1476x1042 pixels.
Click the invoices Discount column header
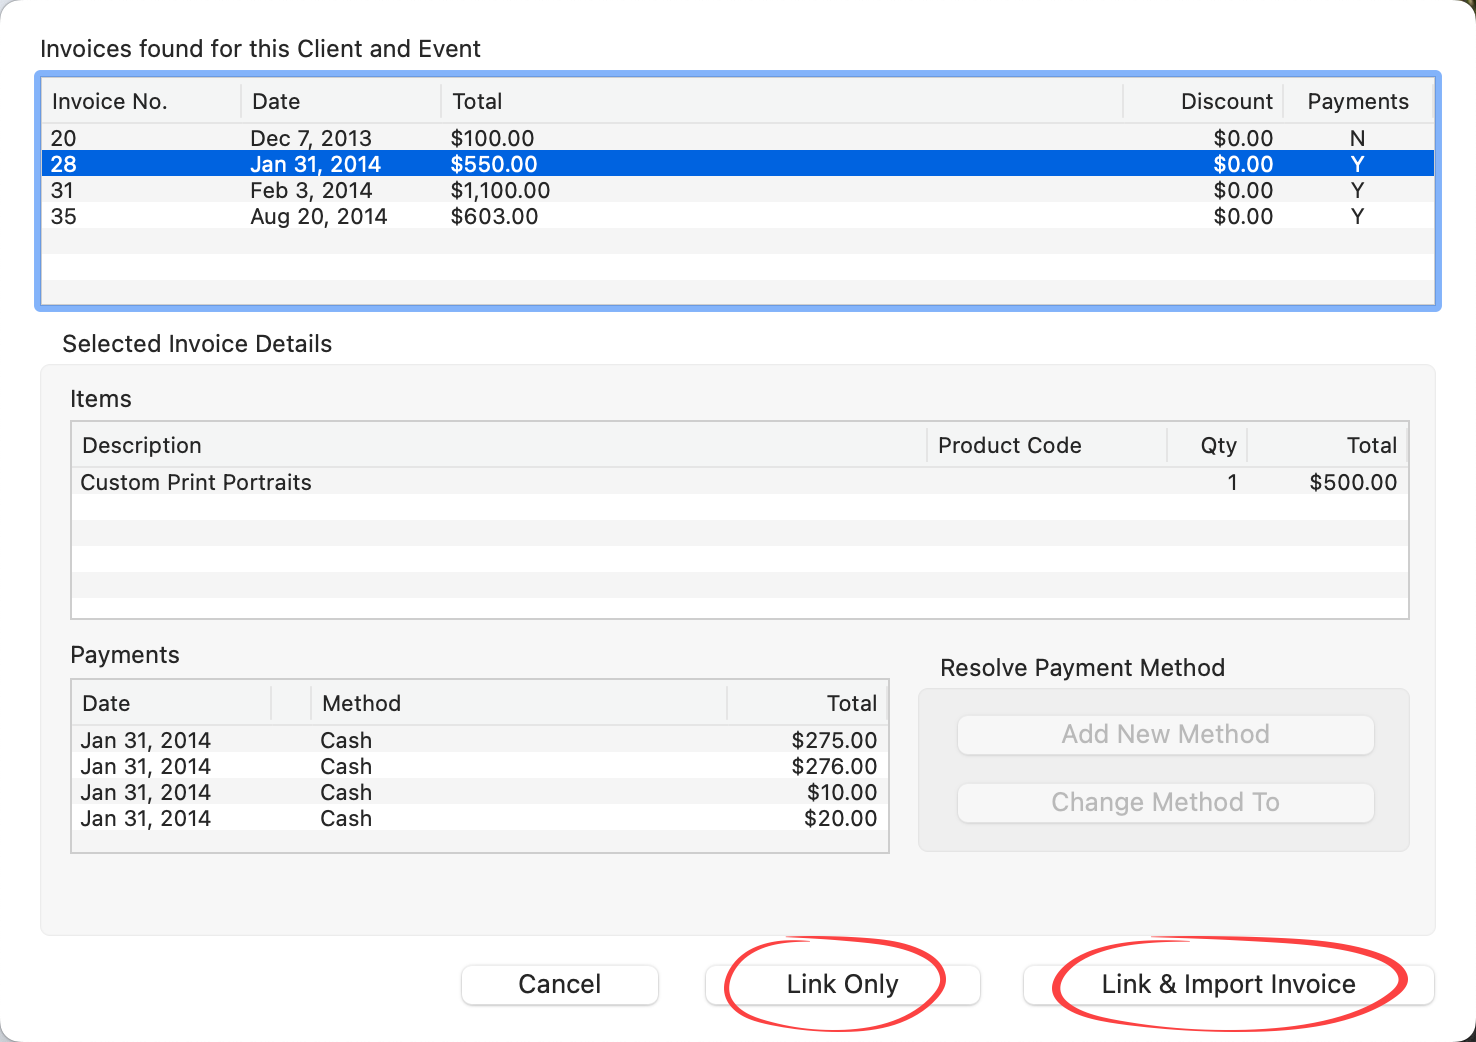[1204, 101]
